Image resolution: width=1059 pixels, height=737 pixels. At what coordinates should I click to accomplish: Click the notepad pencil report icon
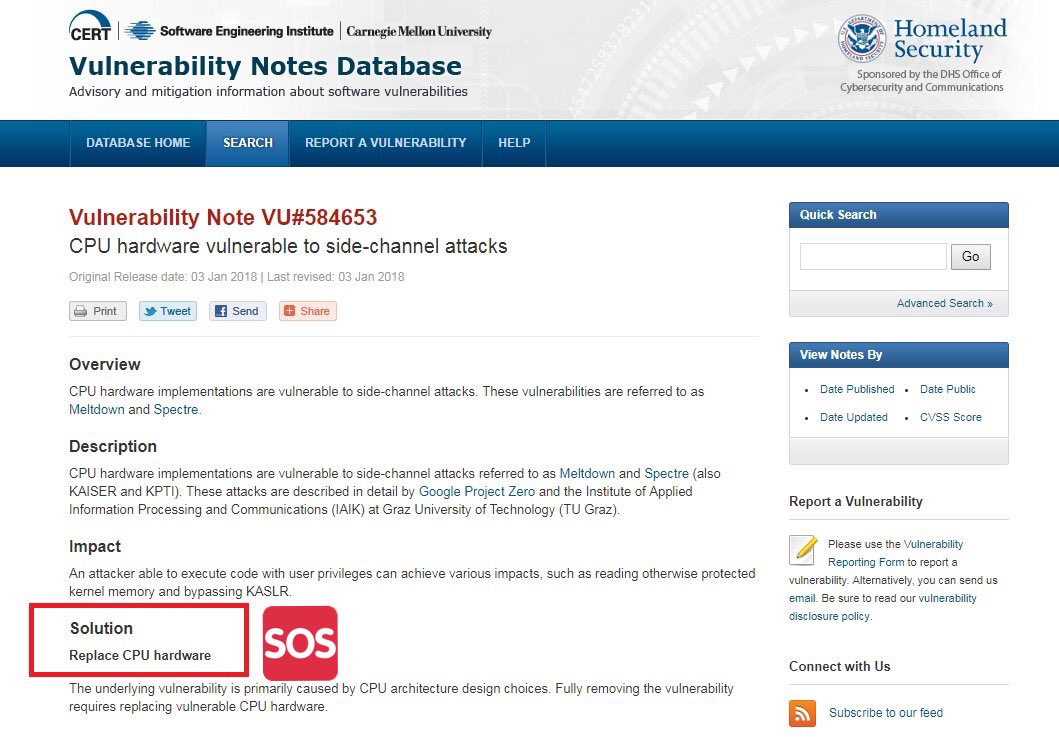[x=803, y=551]
